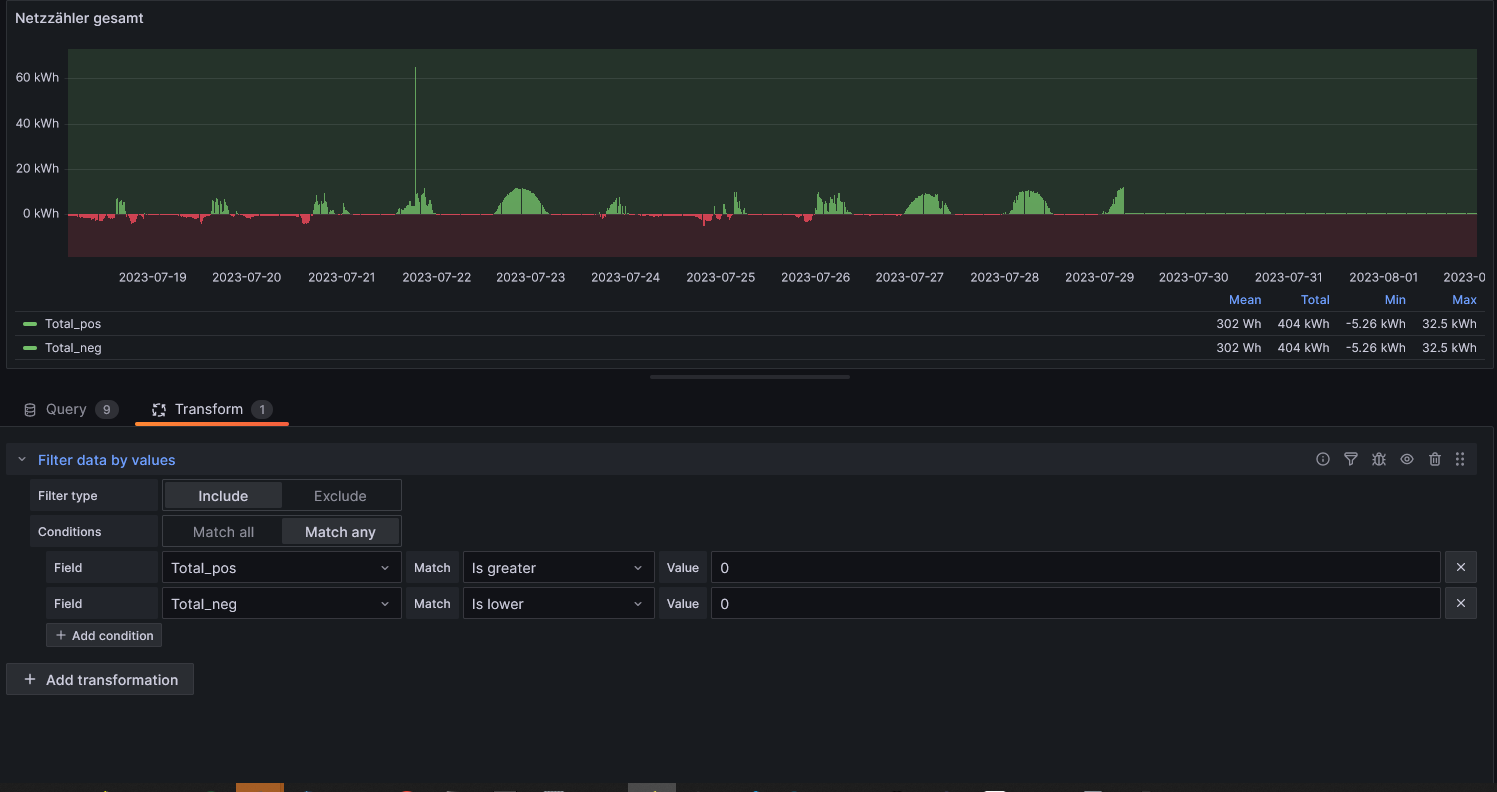Click panel title Netzzähler gesamt
1497x792 pixels.
pyautogui.click(x=79, y=18)
